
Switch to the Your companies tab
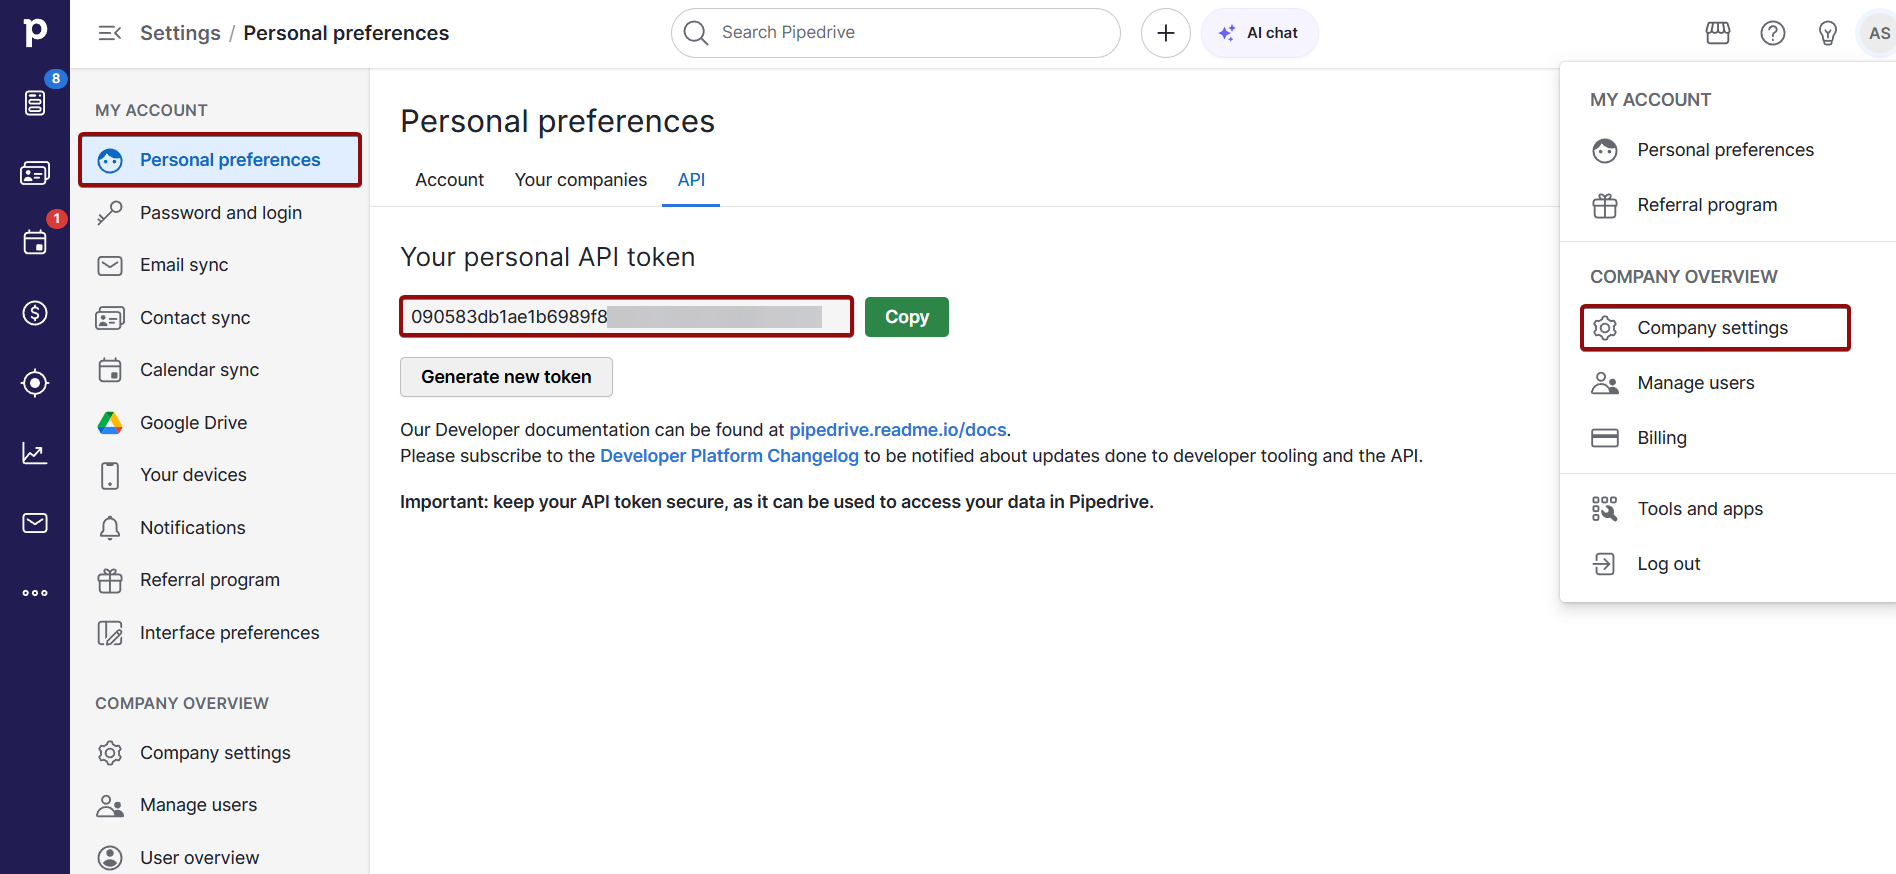pos(580,180)
